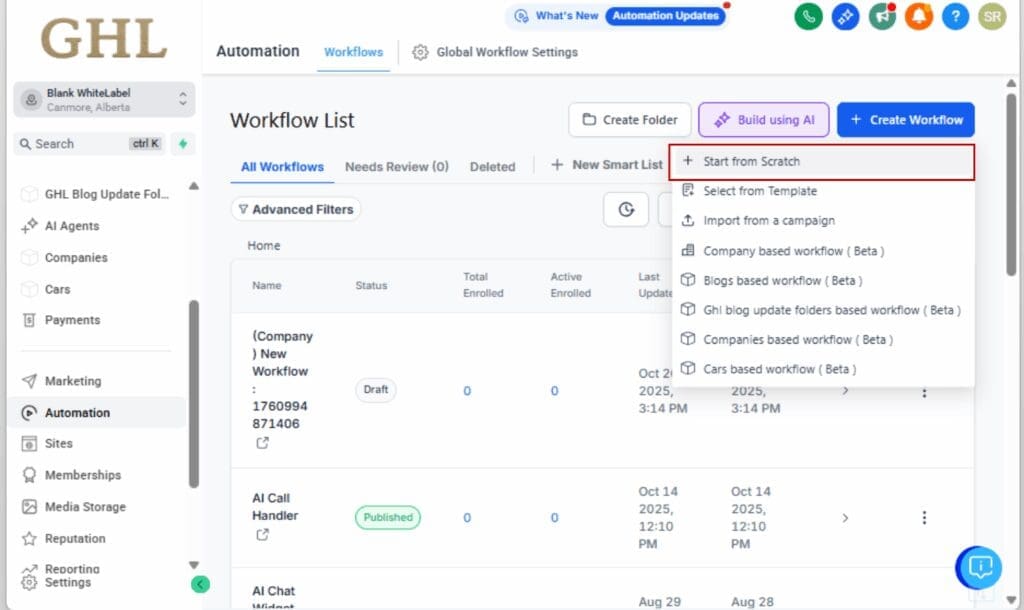Viewport: 1024px width, 610px height.
Task: Open the Memberships section
Action: (x=89, y=475)
